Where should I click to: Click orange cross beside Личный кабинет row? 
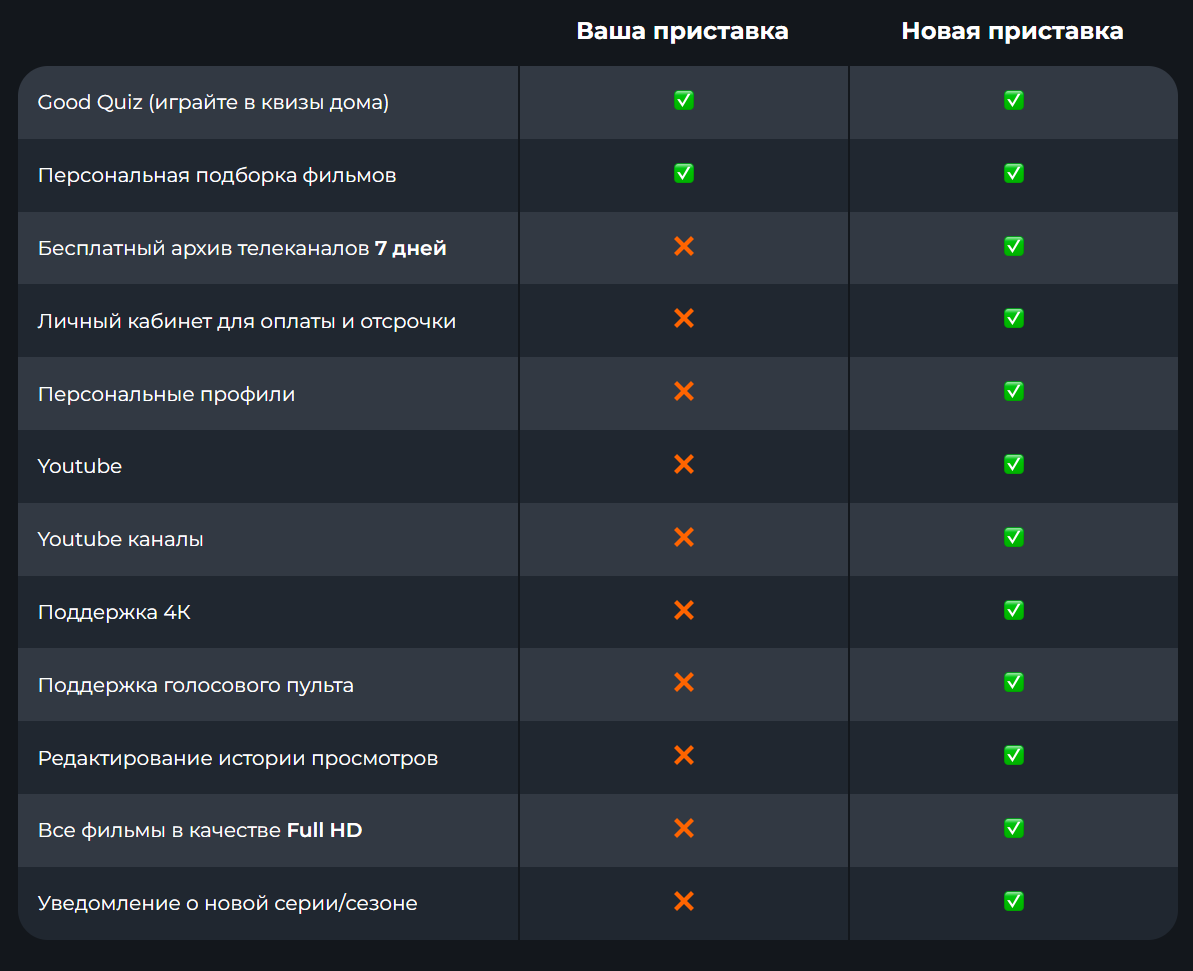(683, 318)
